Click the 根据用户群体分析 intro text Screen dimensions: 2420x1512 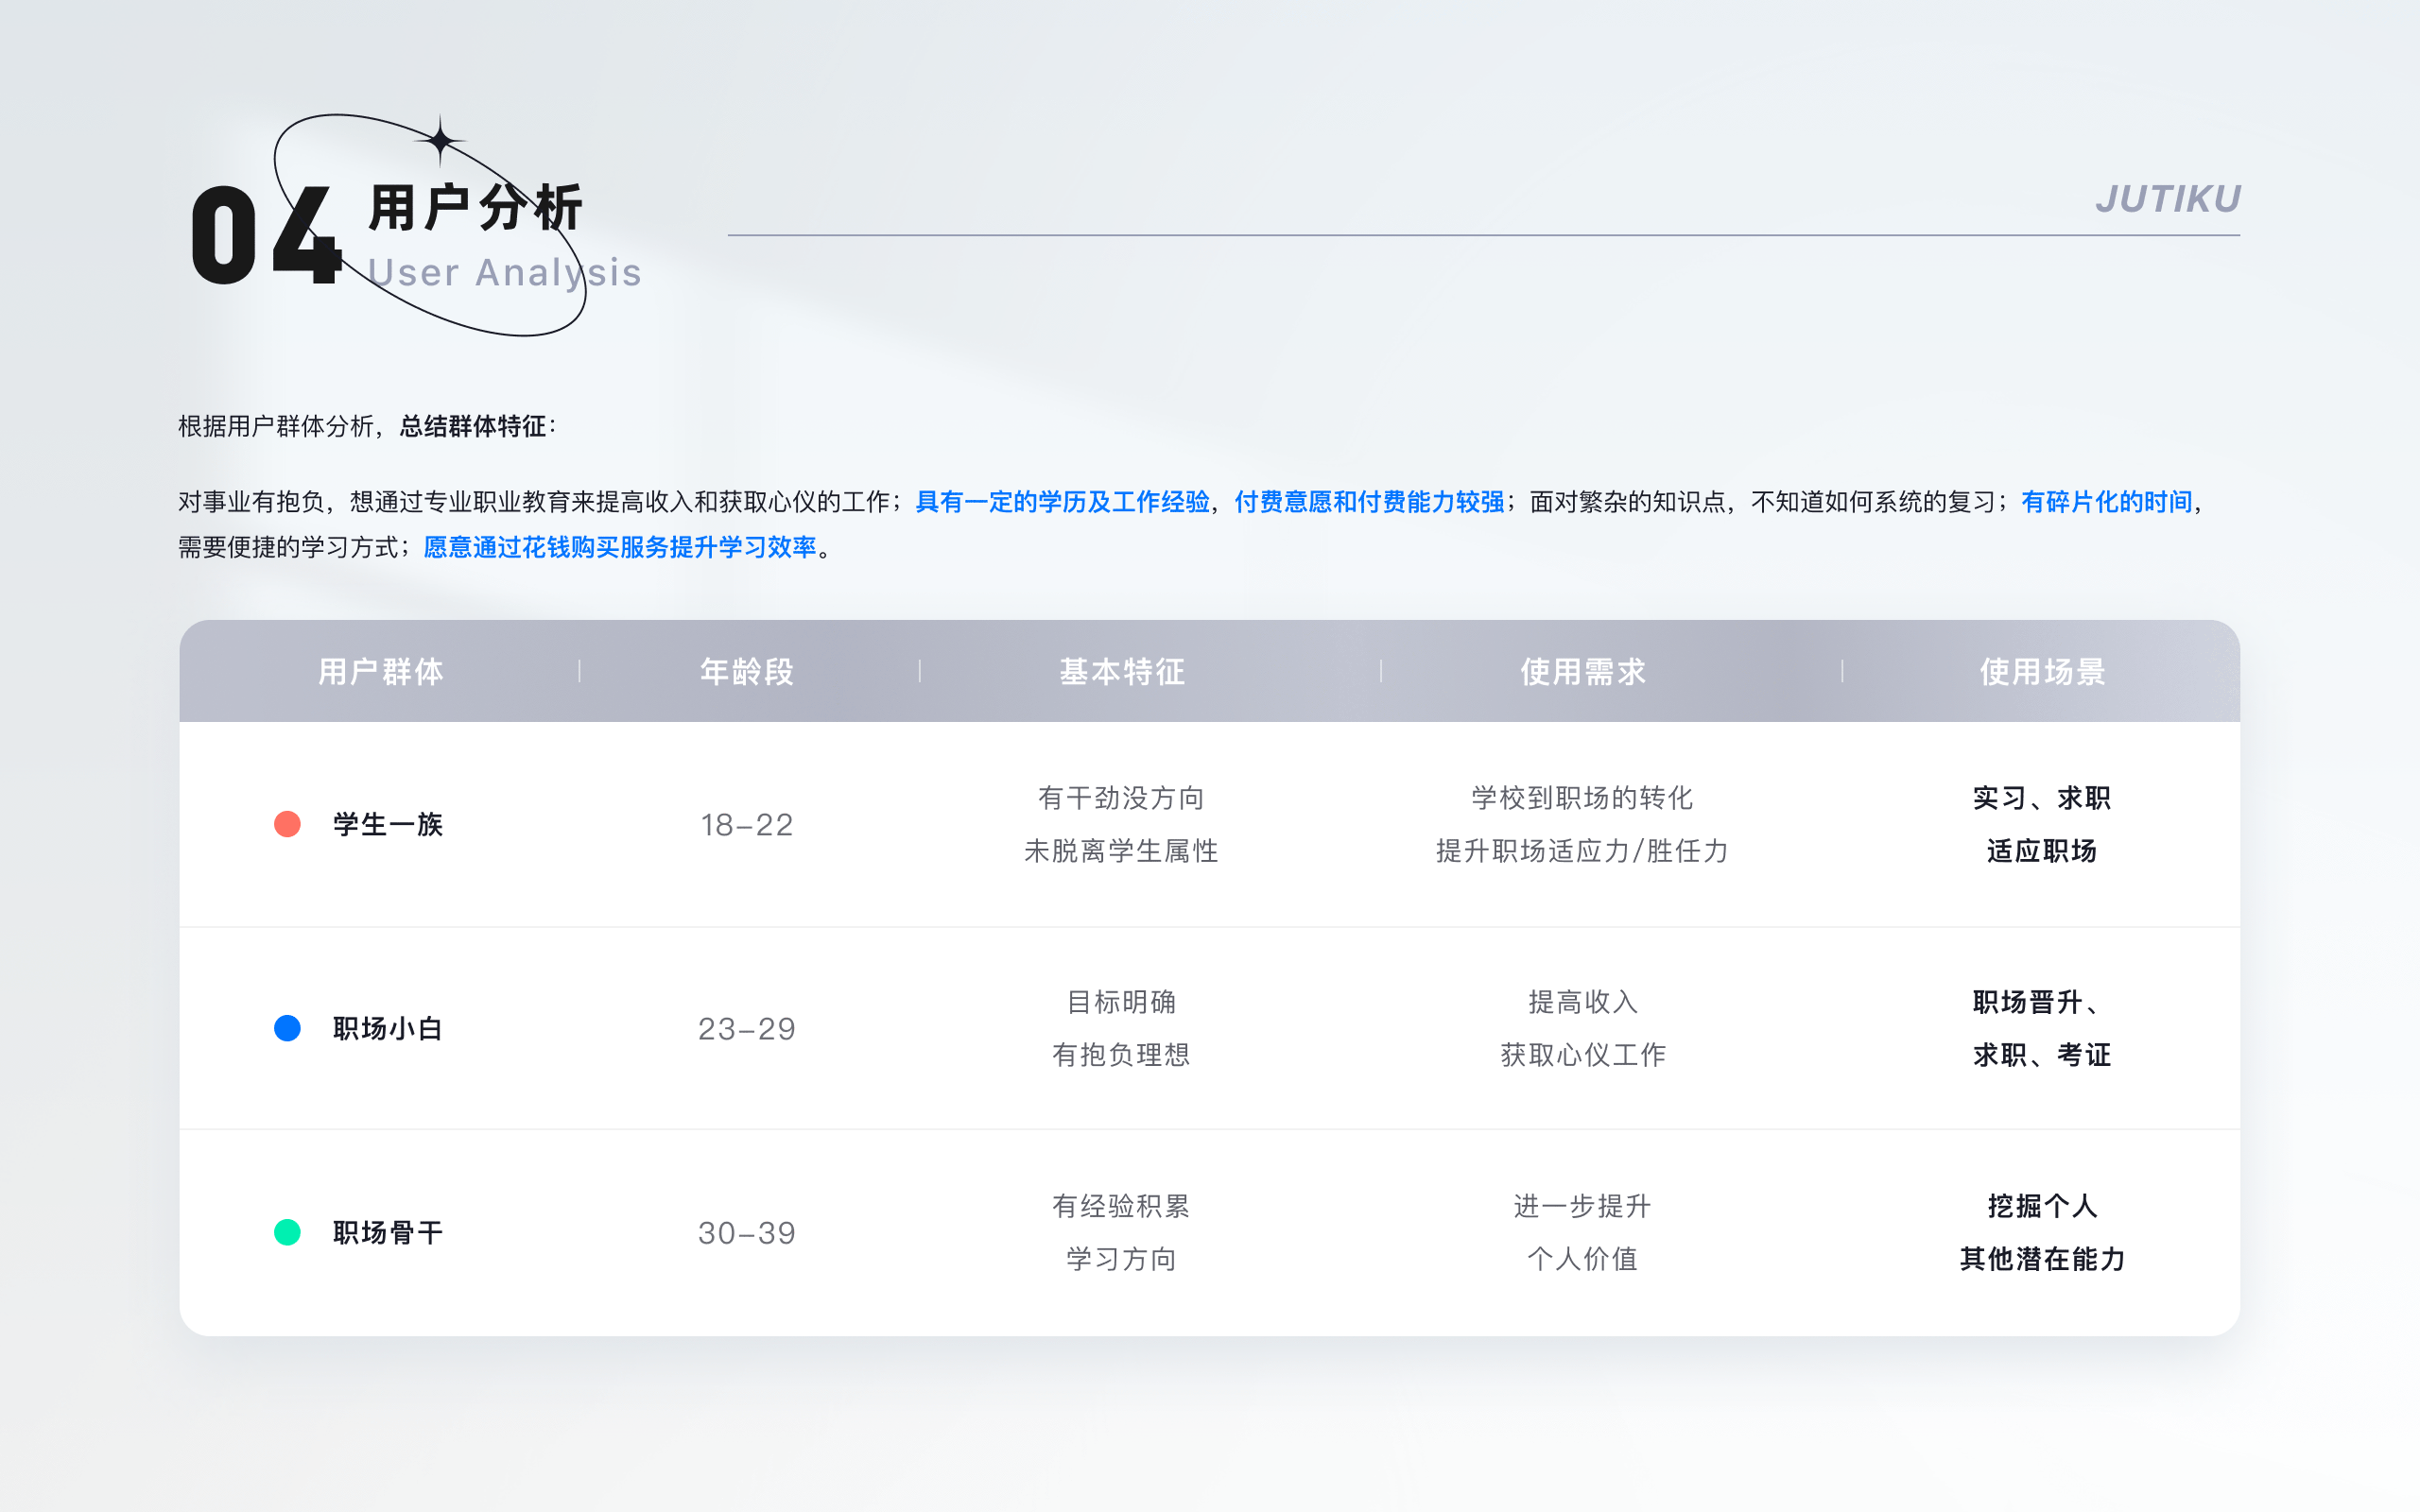pyautogui.click(x=276, y=426)
